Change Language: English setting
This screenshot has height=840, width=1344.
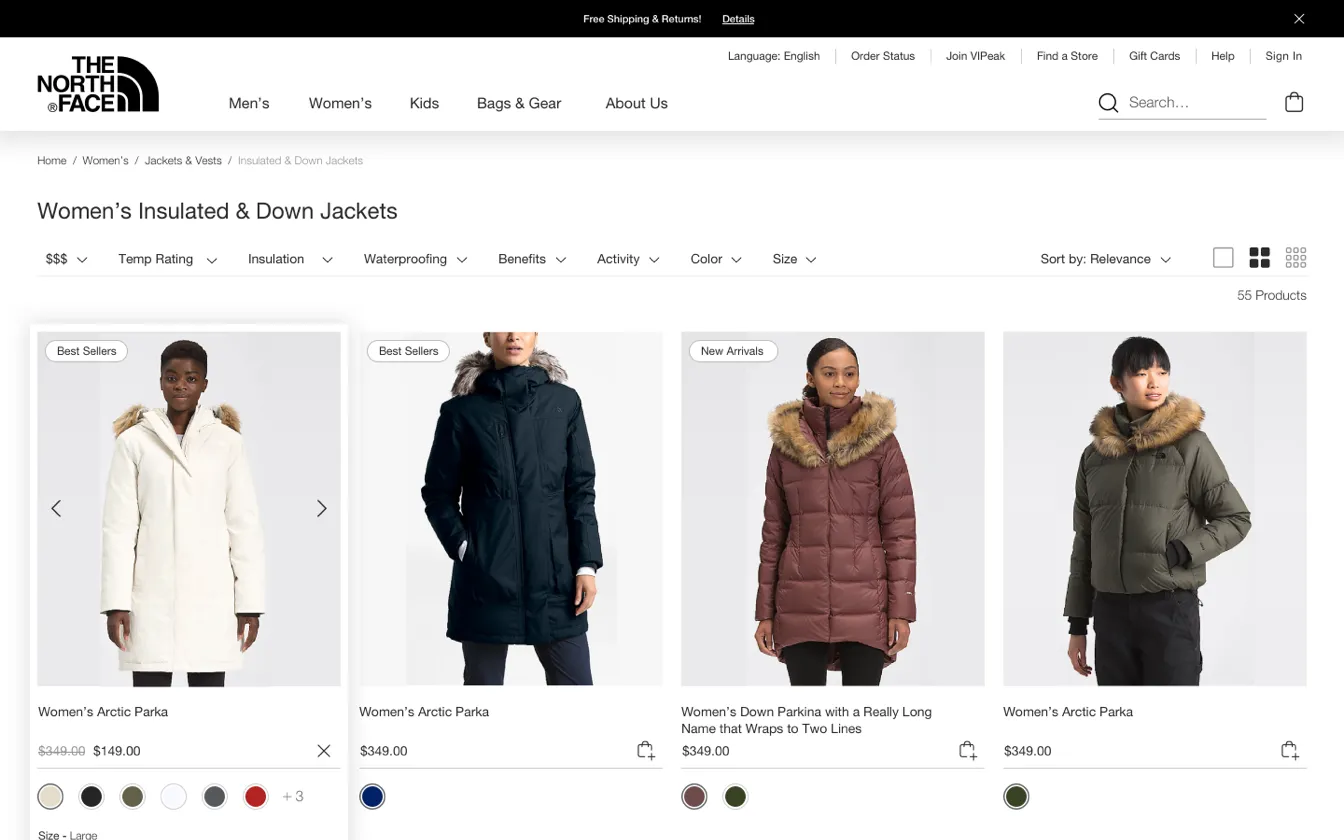tap(774, 56)
